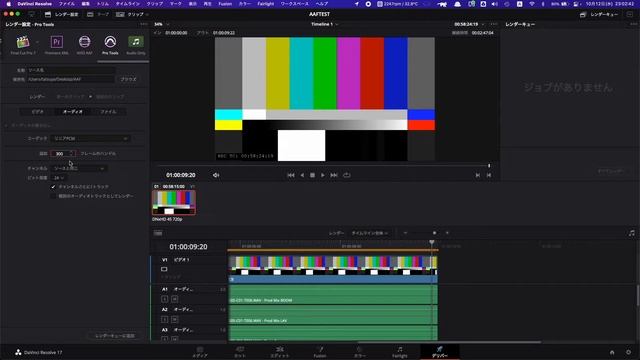Switch to the ビデオ settings tab
The width and height of the screenshot is (640, 360).
click(37, 111)
